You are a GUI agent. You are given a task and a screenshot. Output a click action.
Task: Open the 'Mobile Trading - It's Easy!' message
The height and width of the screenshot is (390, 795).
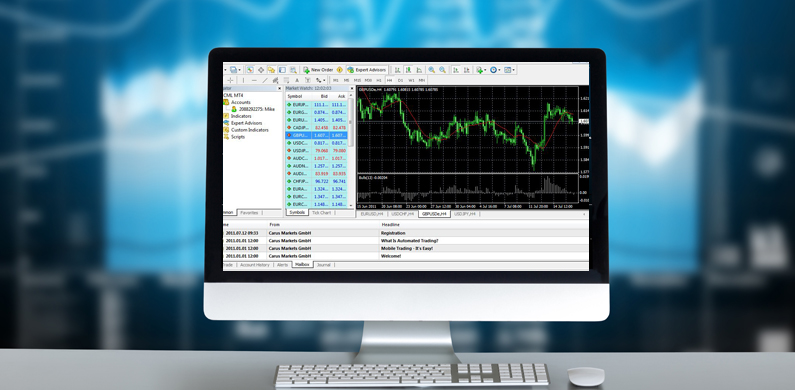407,249
